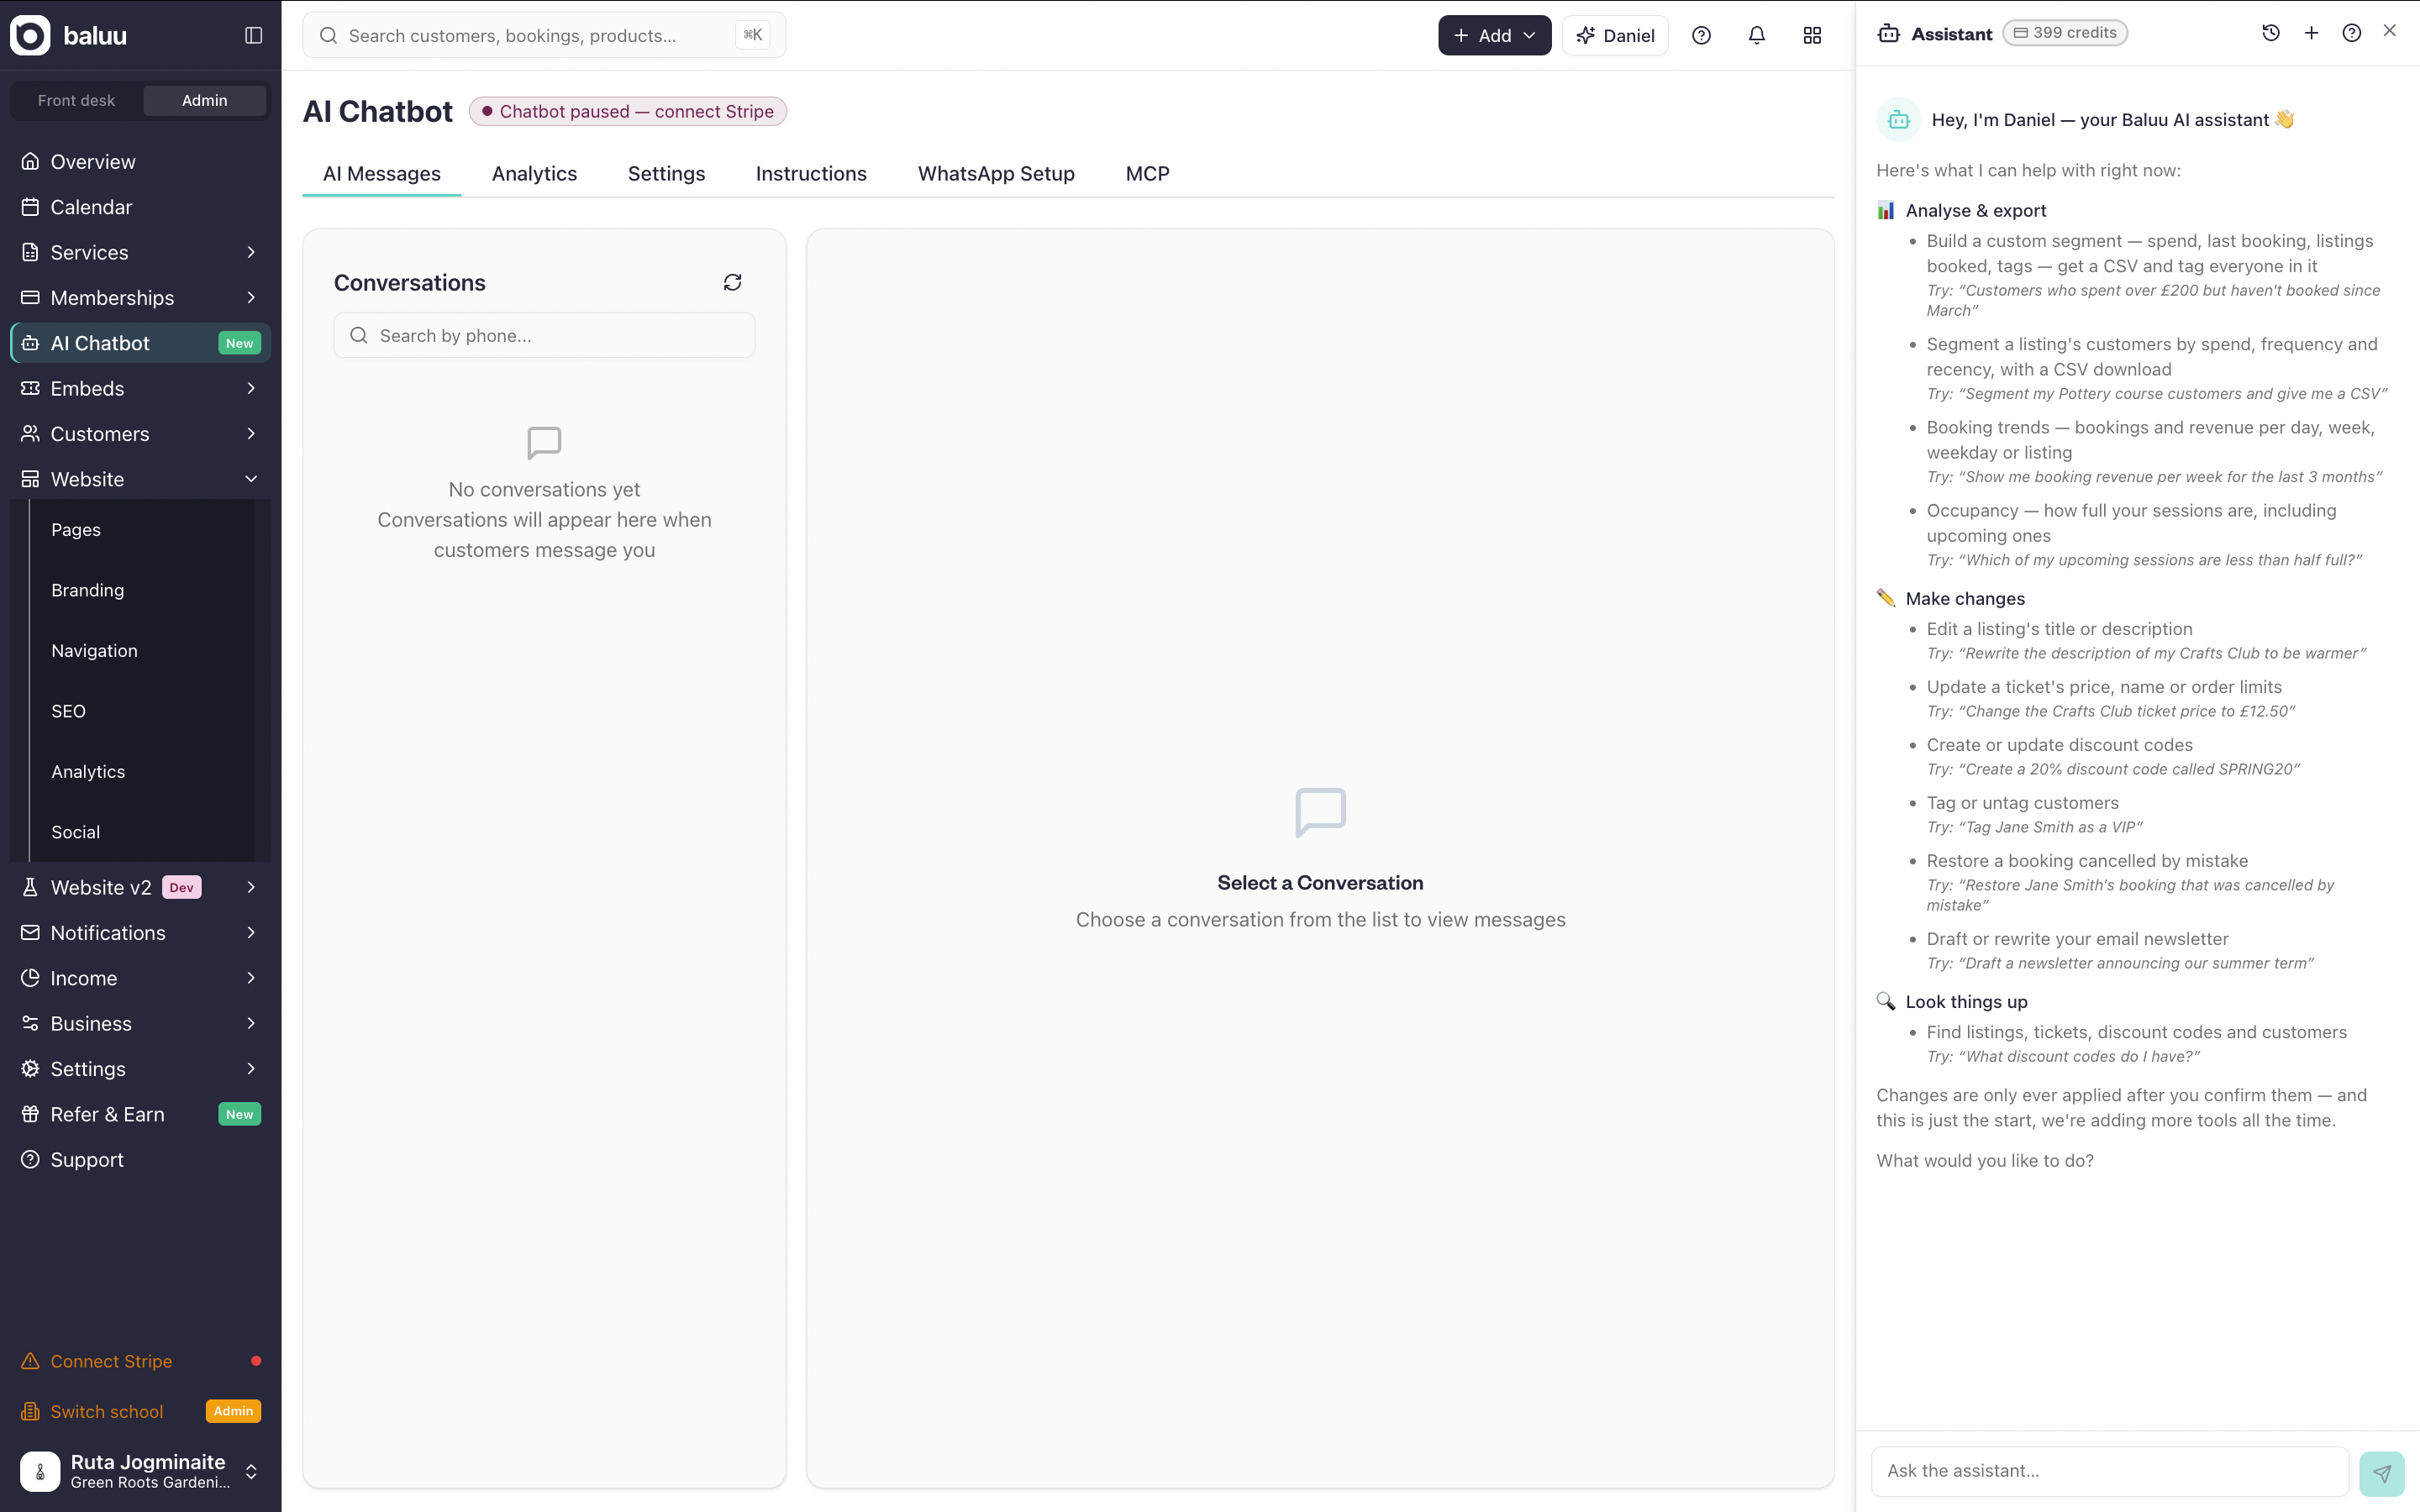Switch to the Instructions tab

pyautogui.click(x=811, y=174)
